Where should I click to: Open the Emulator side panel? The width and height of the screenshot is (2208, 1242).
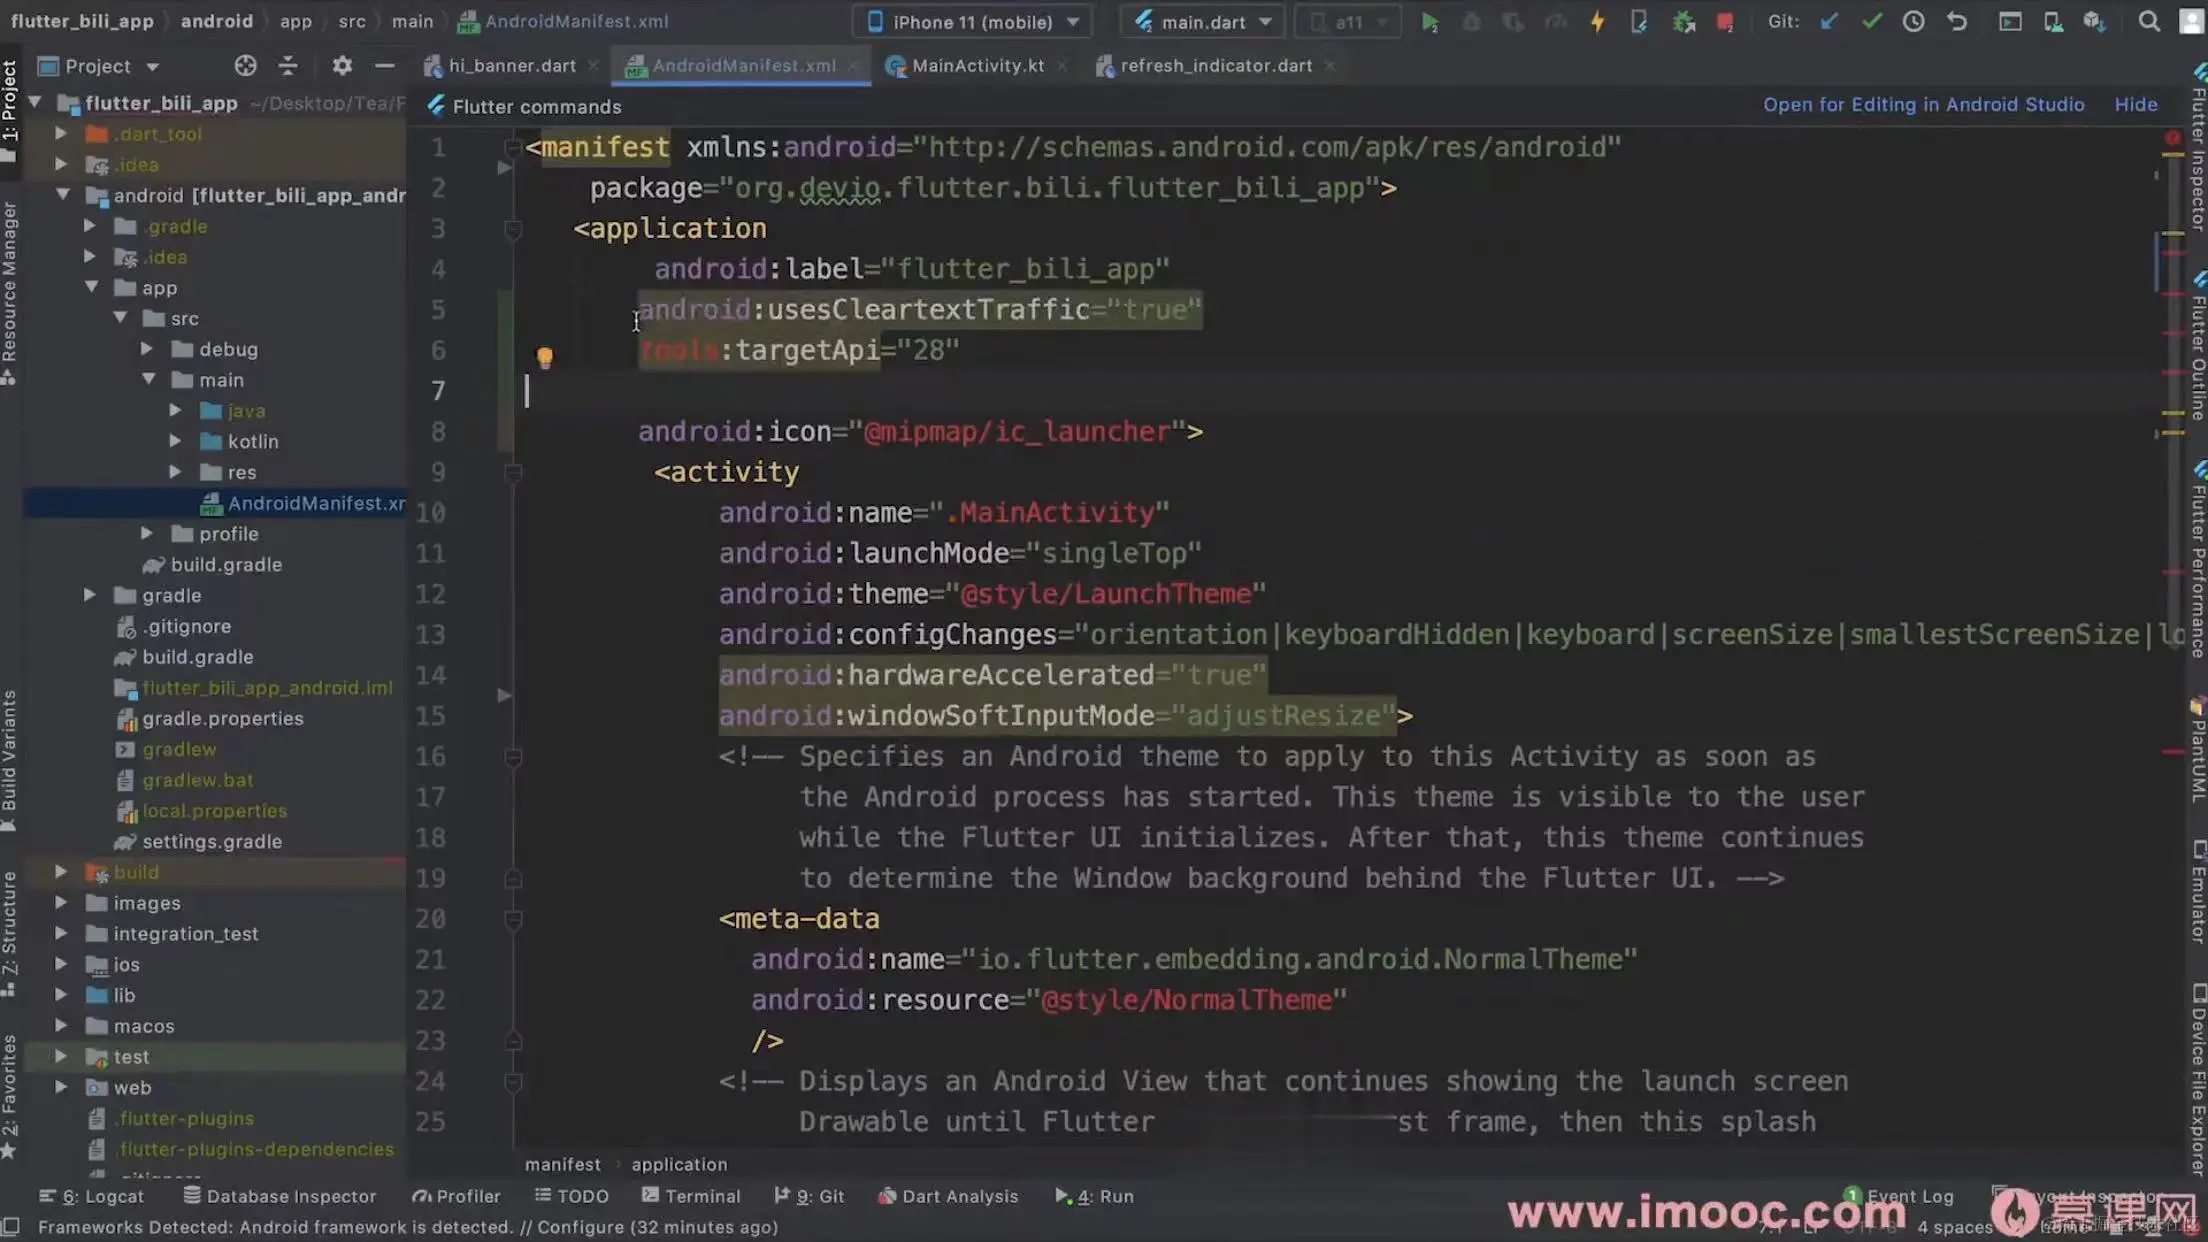(2198, 892)
